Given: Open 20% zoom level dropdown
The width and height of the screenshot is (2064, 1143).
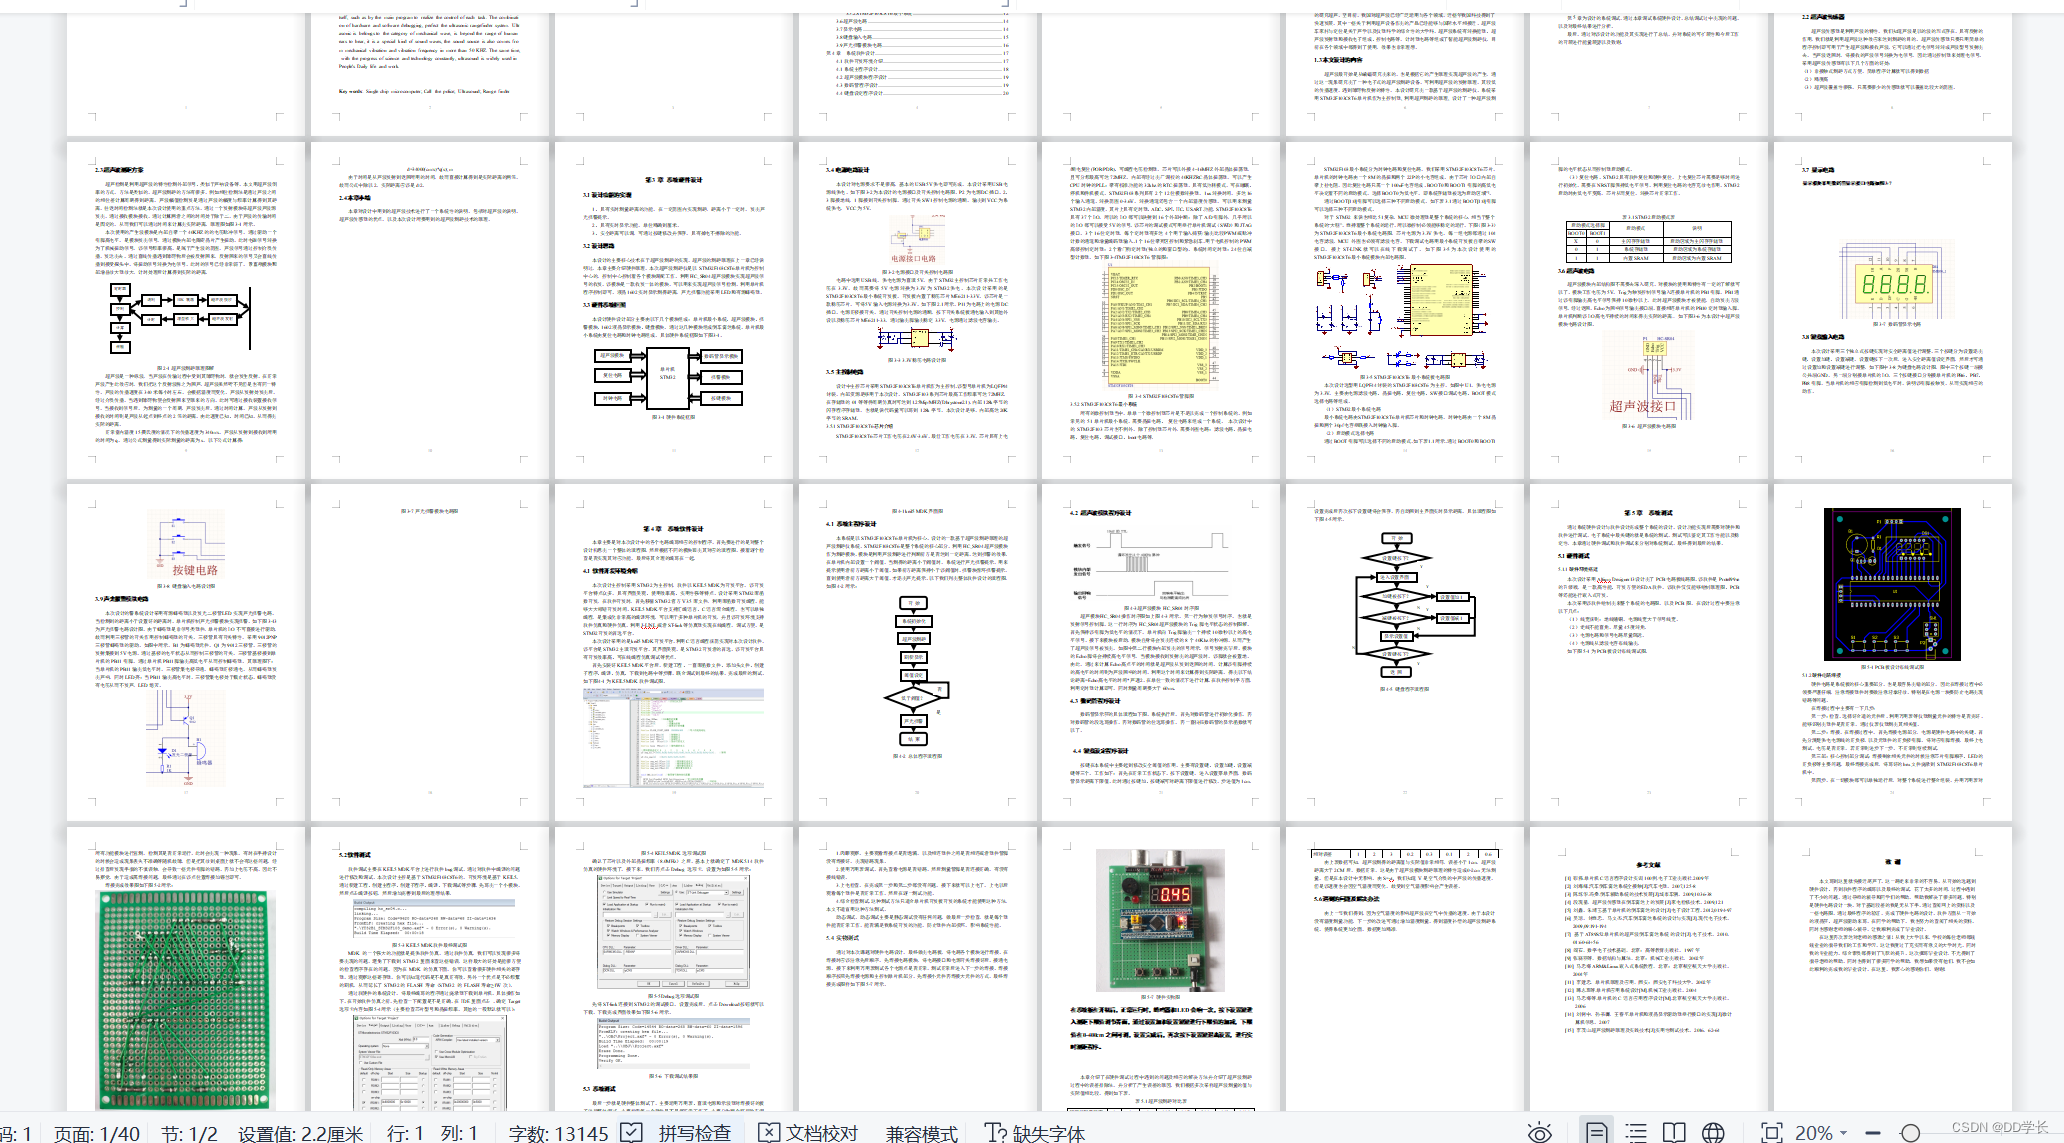Looking at the screenshot, I should (x=1821, y=1132).
